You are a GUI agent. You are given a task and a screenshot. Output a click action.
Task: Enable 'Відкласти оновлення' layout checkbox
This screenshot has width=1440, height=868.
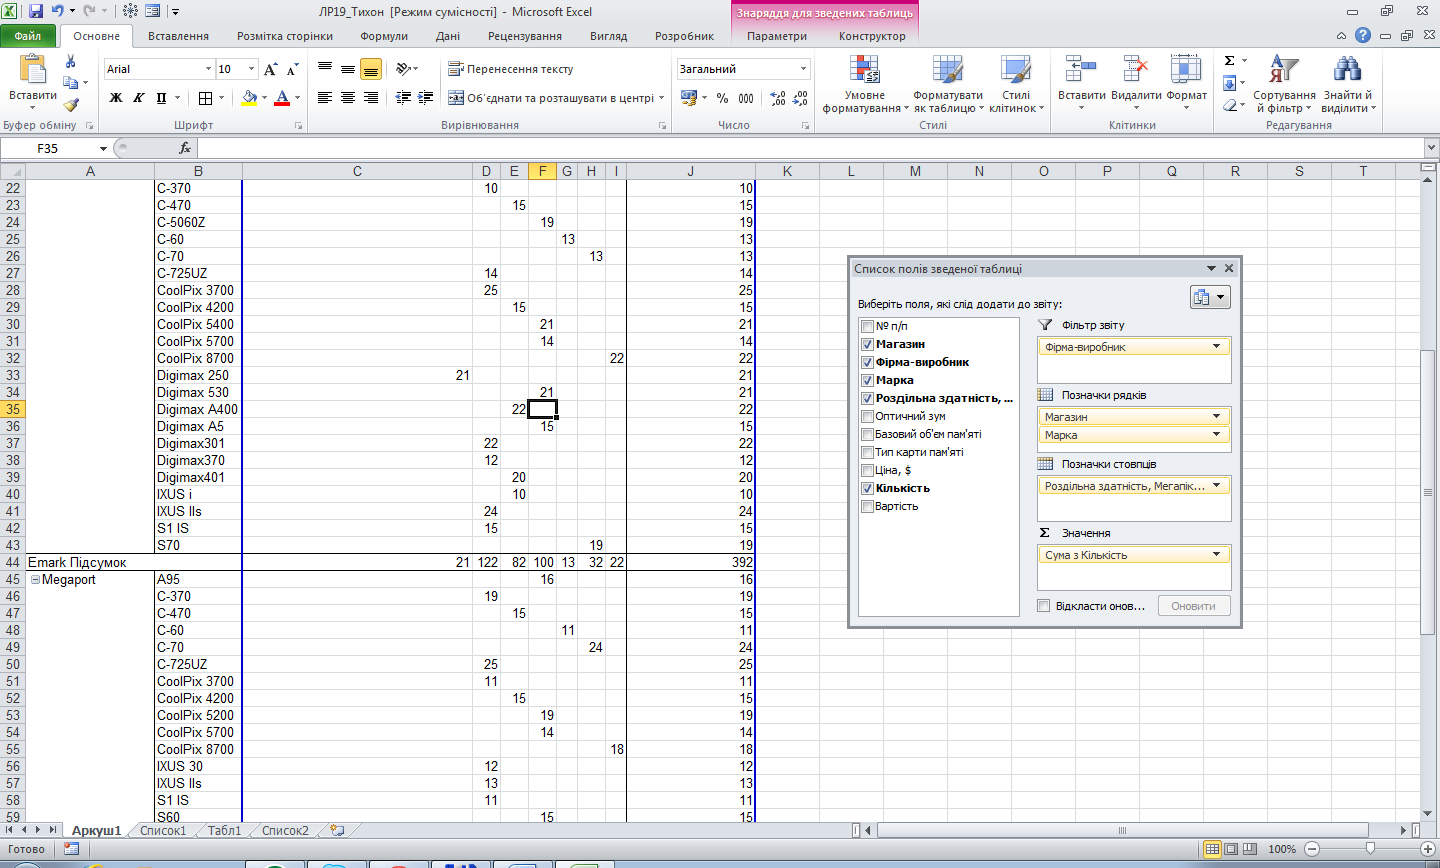[x=1044, y=606]
